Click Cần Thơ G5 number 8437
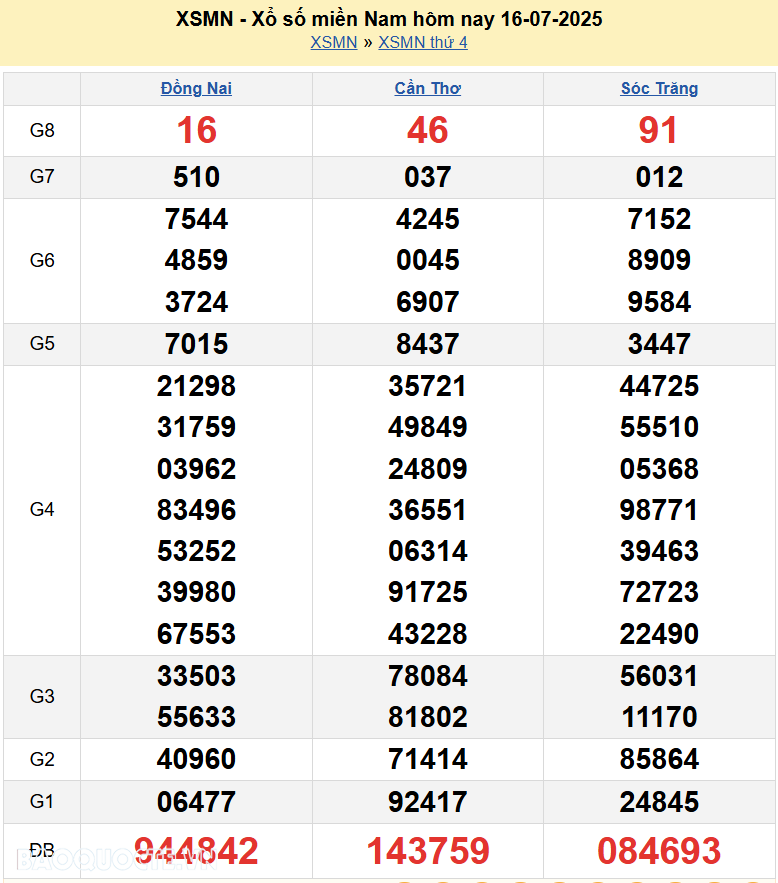Screen dimensions: 778x883 (428, 344)
